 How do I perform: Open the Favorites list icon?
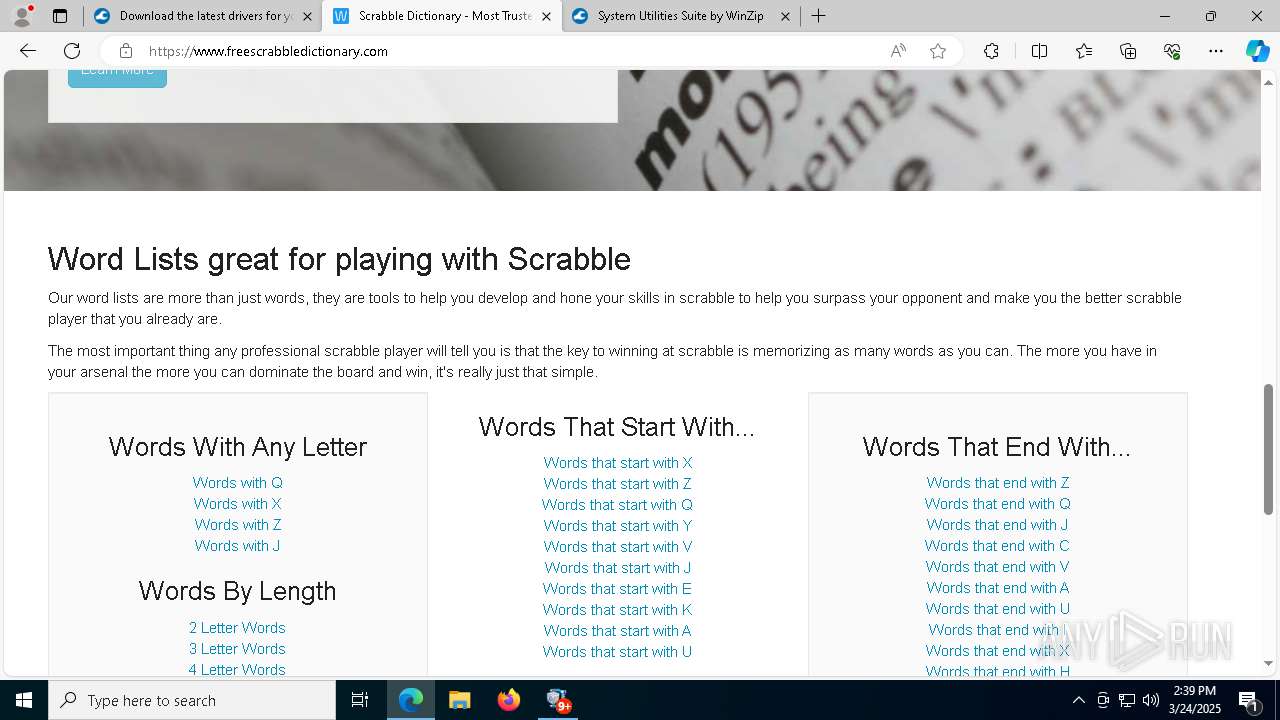pos(1084,51)
